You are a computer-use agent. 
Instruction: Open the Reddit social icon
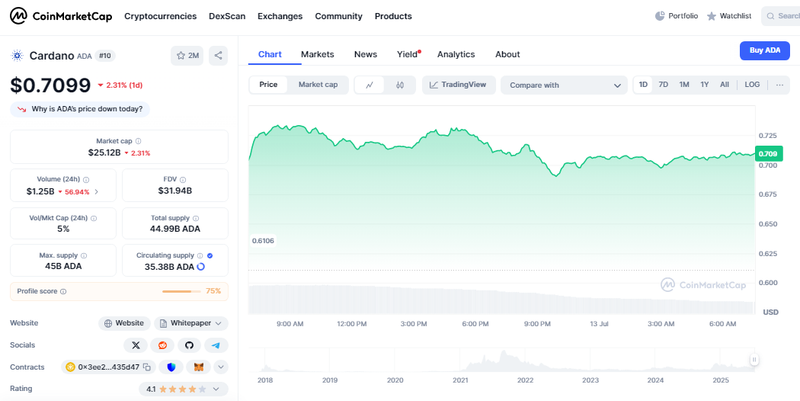(x=162, y=345)
